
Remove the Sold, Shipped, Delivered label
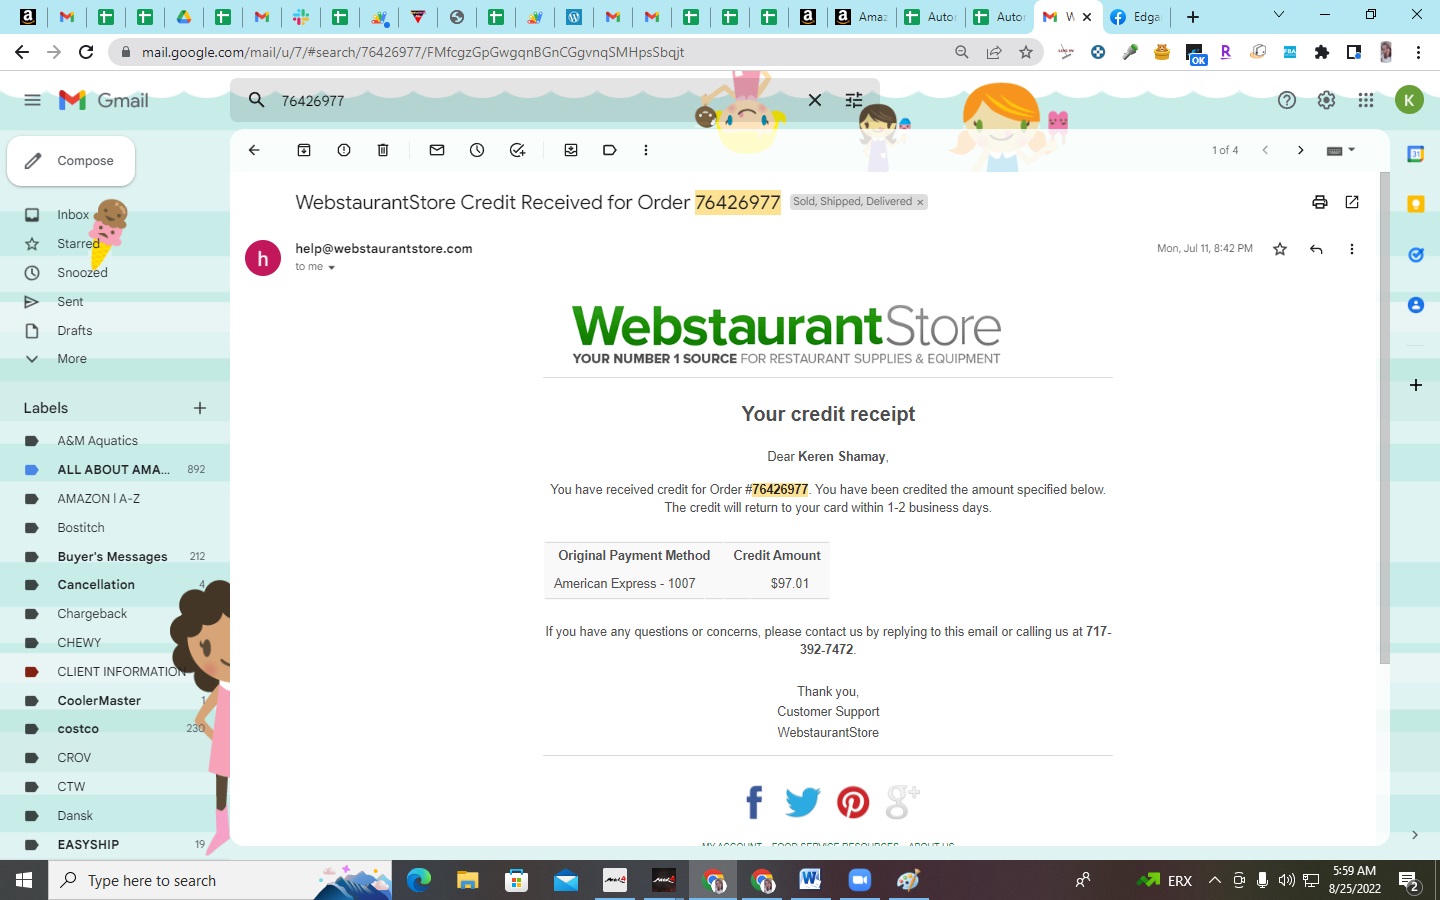[920, 202]
